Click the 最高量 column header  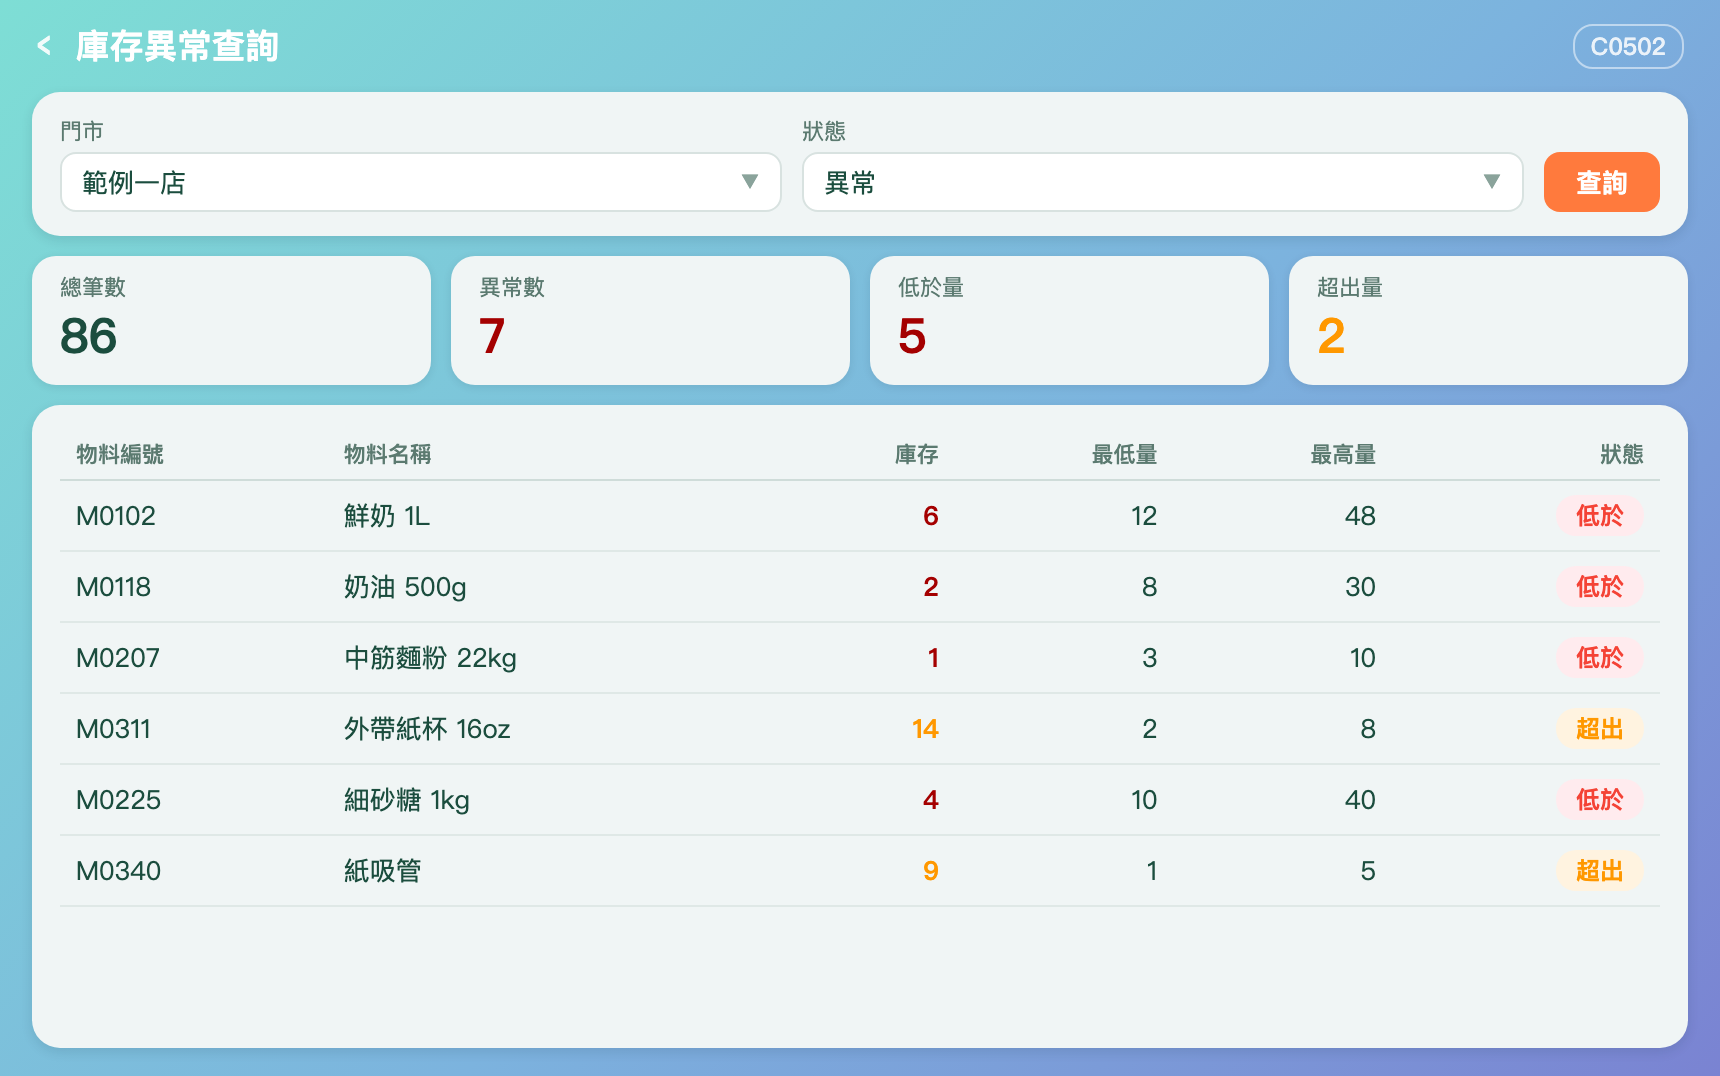(1343, 454)
